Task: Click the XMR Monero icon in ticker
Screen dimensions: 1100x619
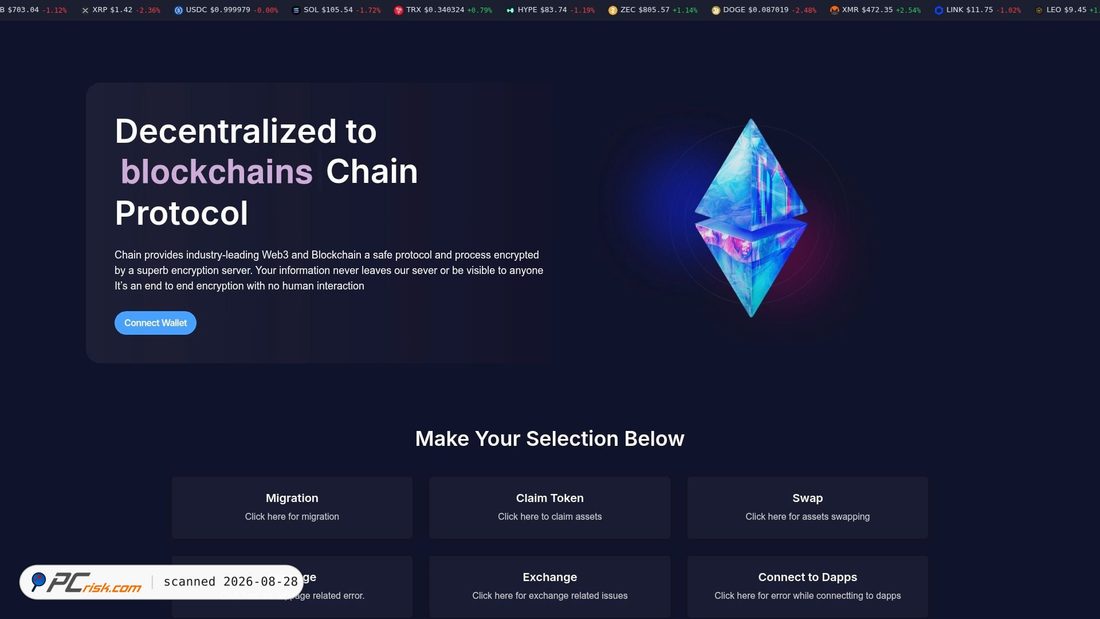Action: [834, 11]
